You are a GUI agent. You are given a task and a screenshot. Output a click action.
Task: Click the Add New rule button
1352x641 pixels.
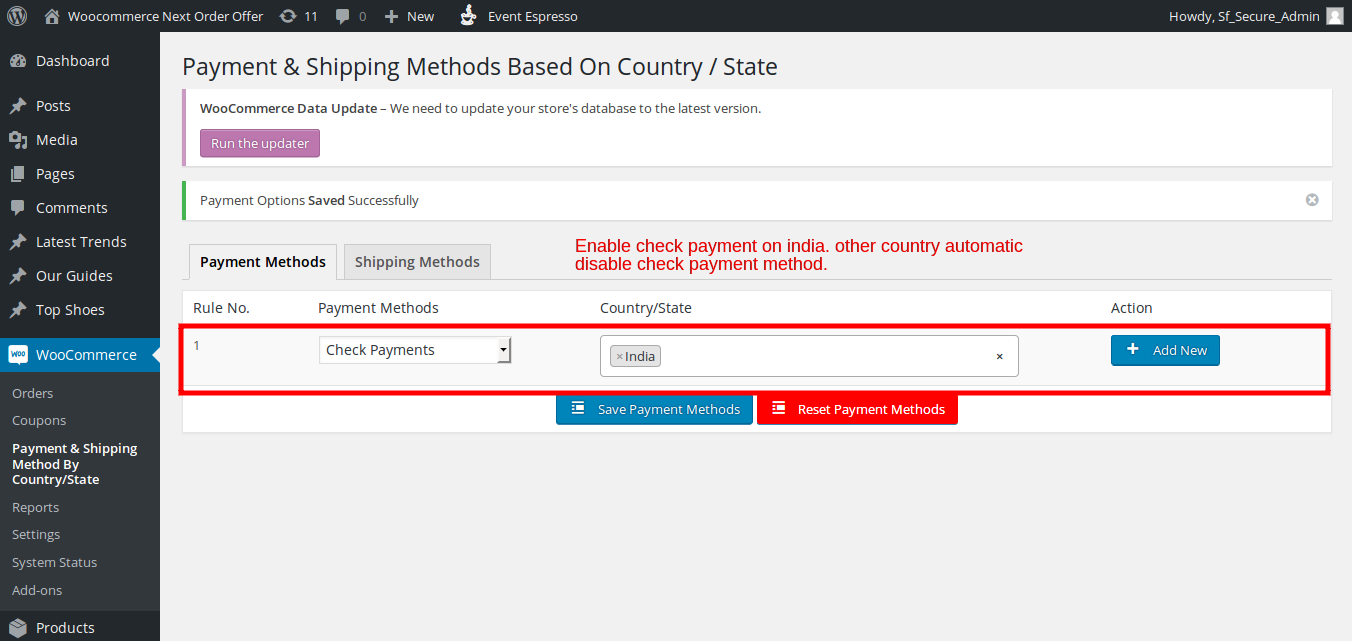(x=1165, y=350)
